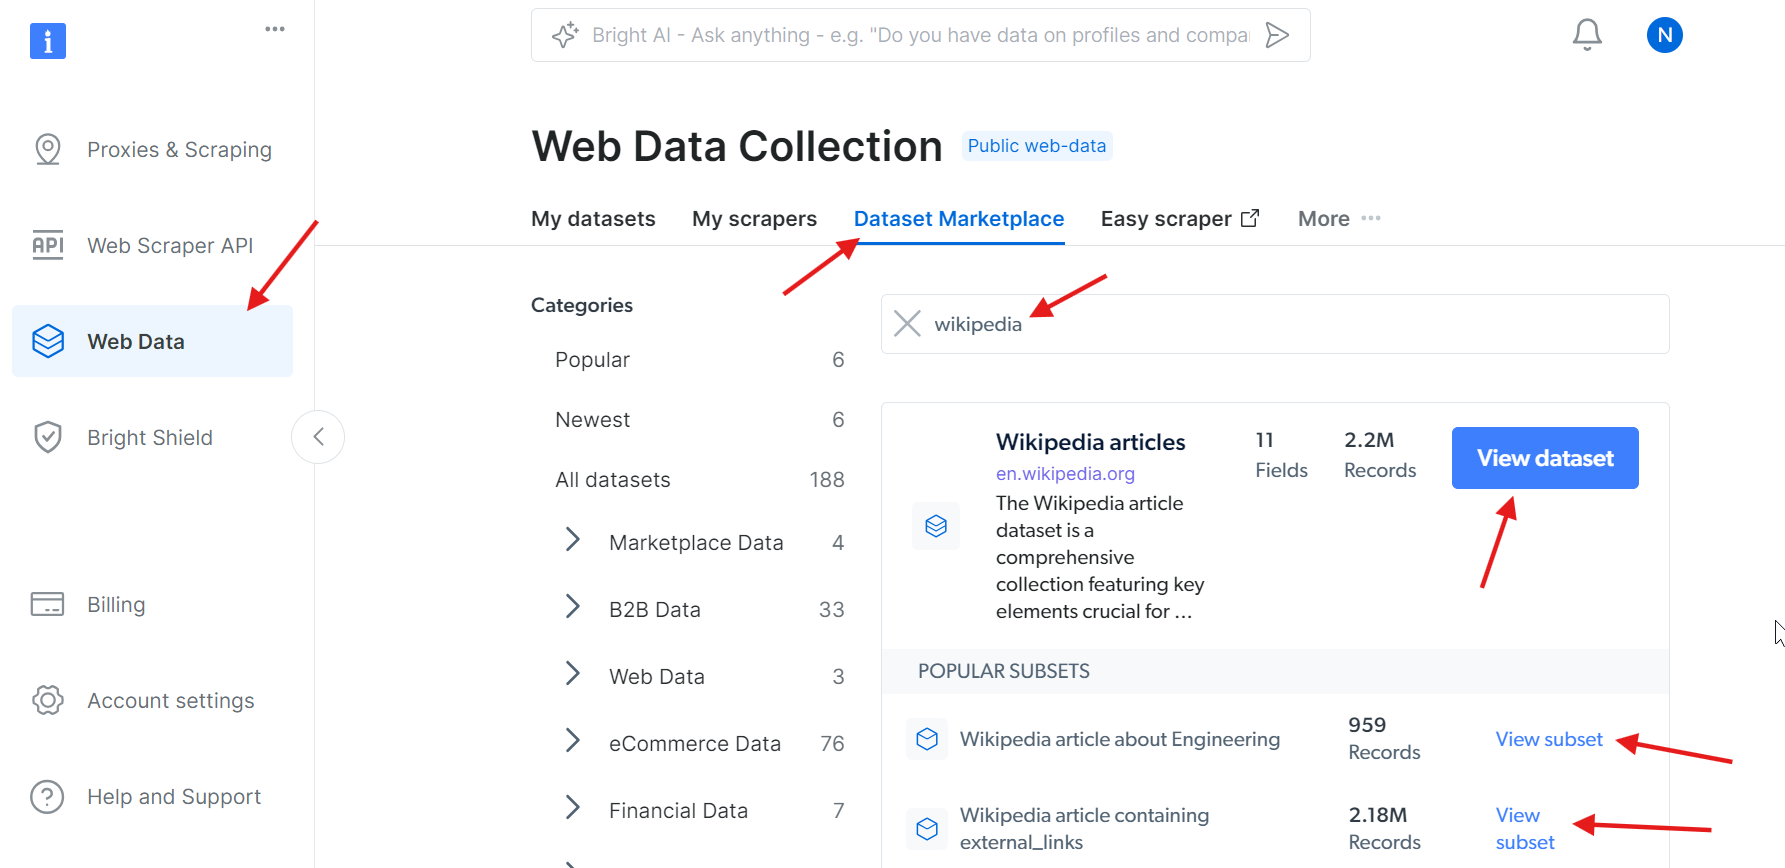Expand the B2B Data category
The height and width of the screenshot is (868, 1785).
tap(572, 607)
